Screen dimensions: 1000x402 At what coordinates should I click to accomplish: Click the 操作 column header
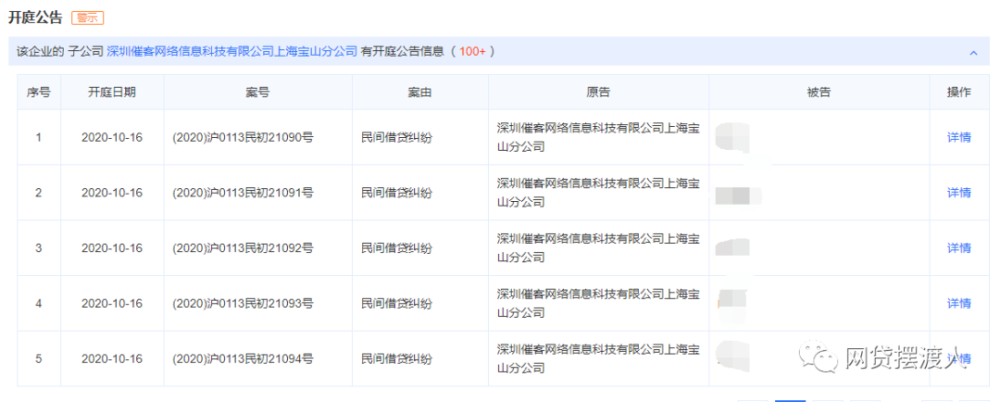point(959,92)
